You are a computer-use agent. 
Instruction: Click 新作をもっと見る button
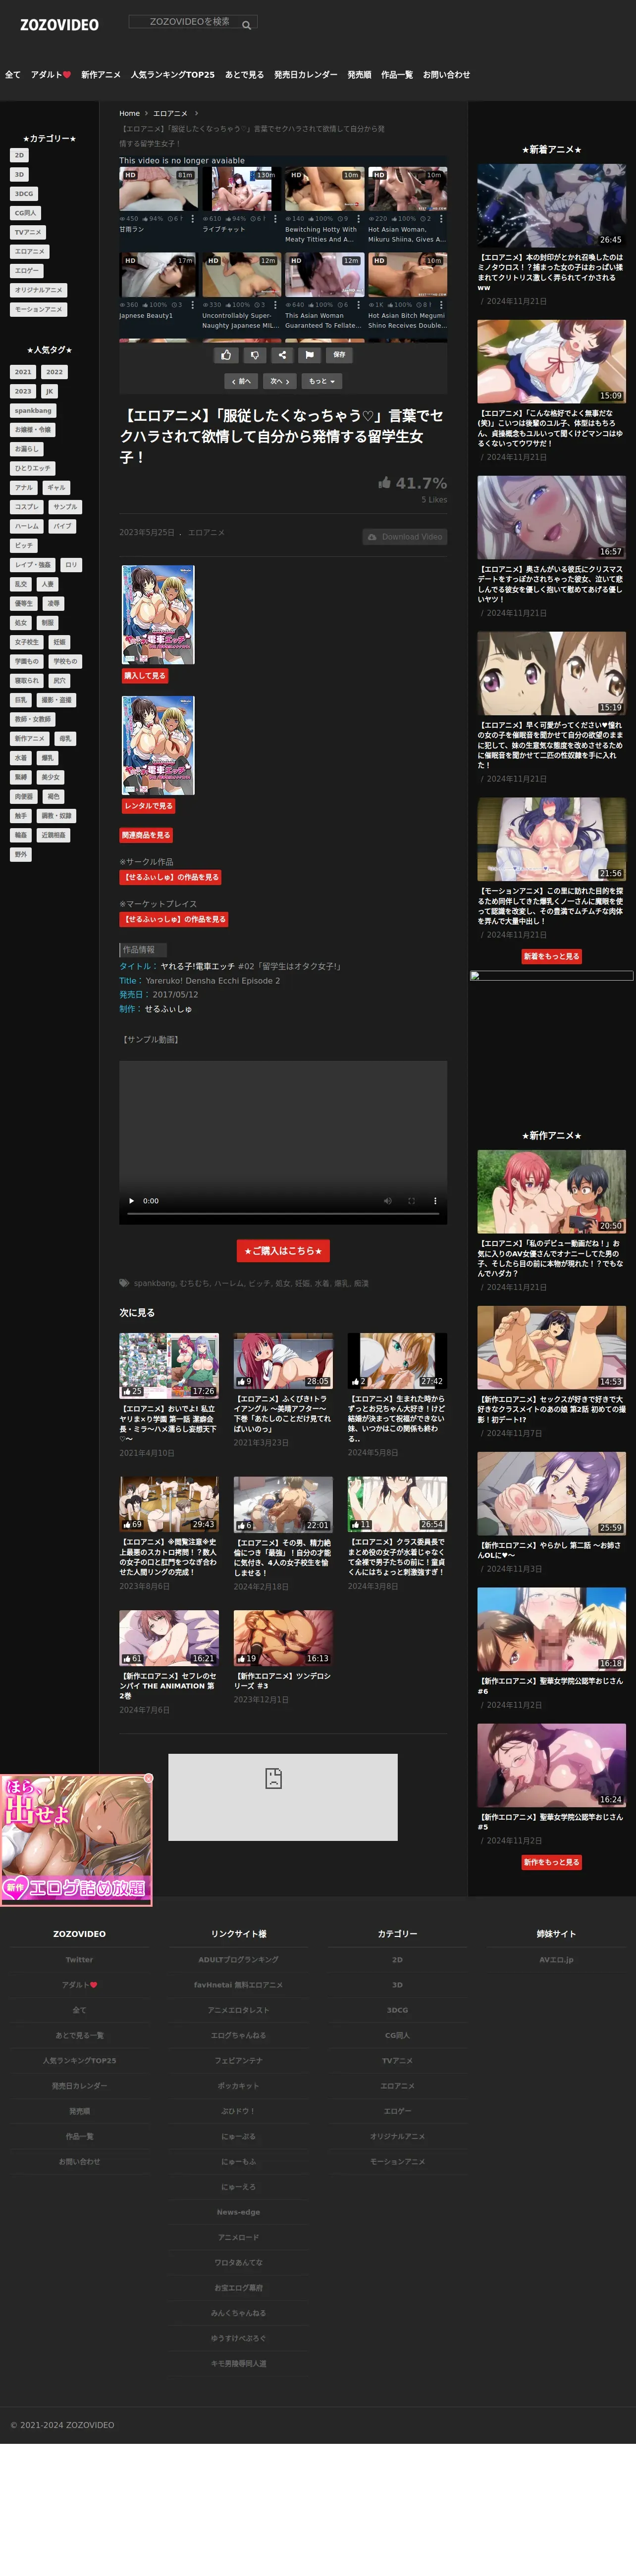click(551, 1862)
